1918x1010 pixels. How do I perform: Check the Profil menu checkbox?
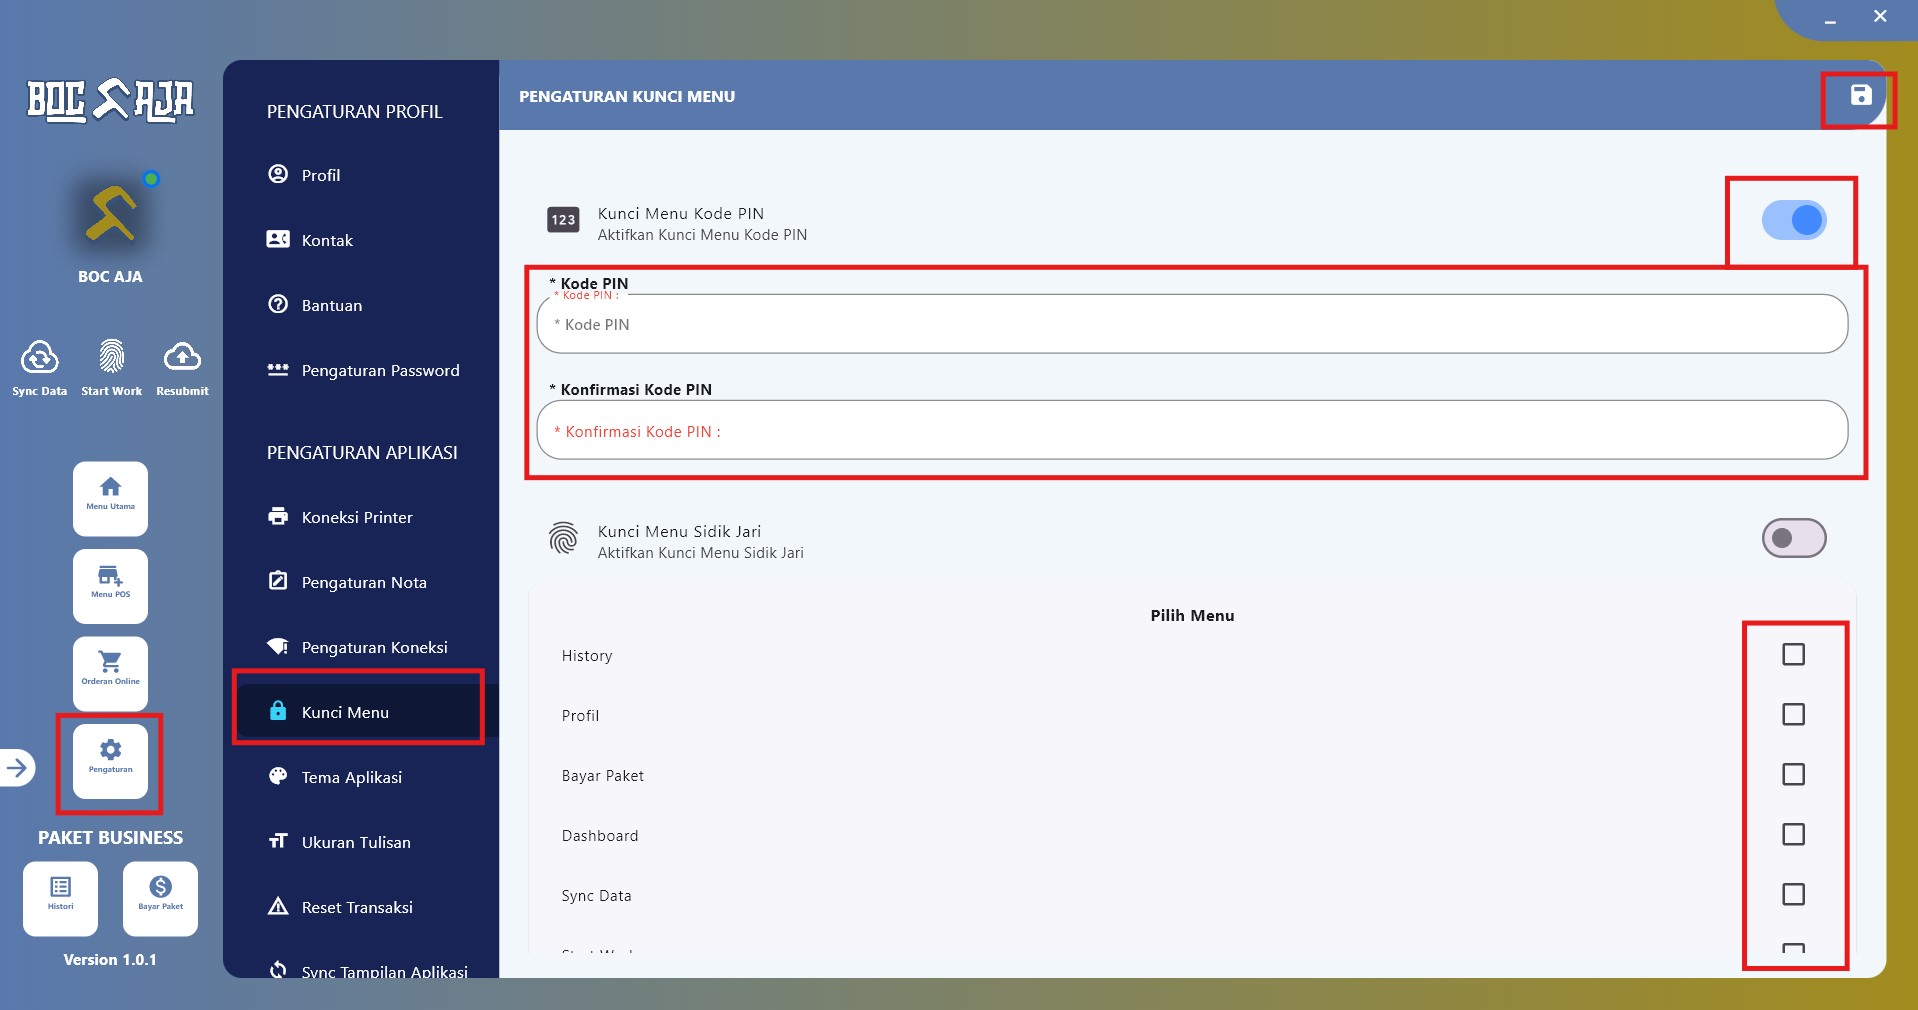[x=1793, y=714]
